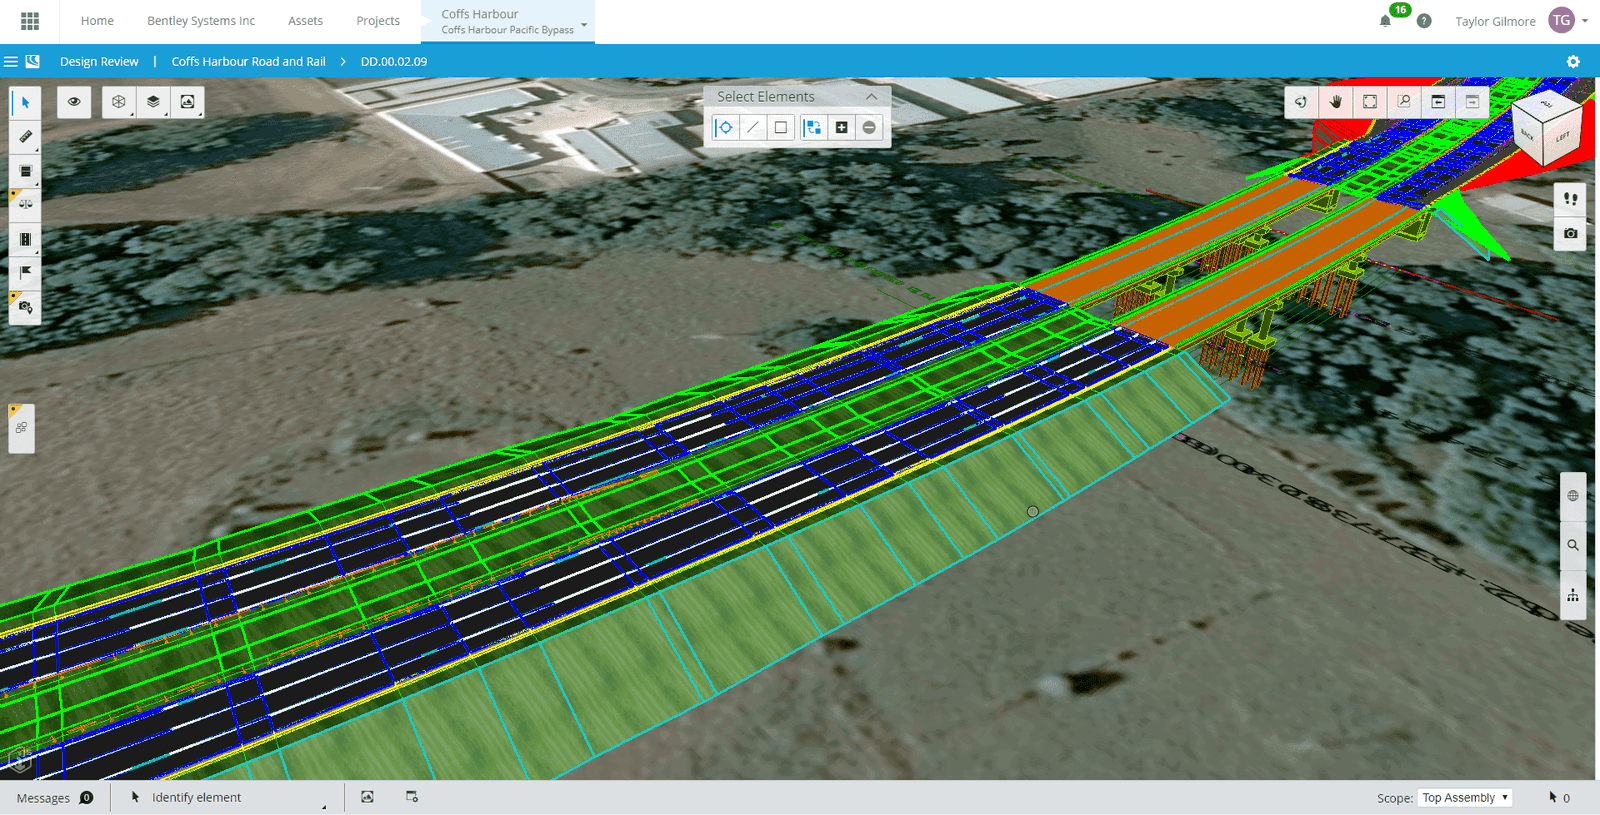Go to the Assets tab
This screenshot has height=815, width=1600.
coord(305,21)
